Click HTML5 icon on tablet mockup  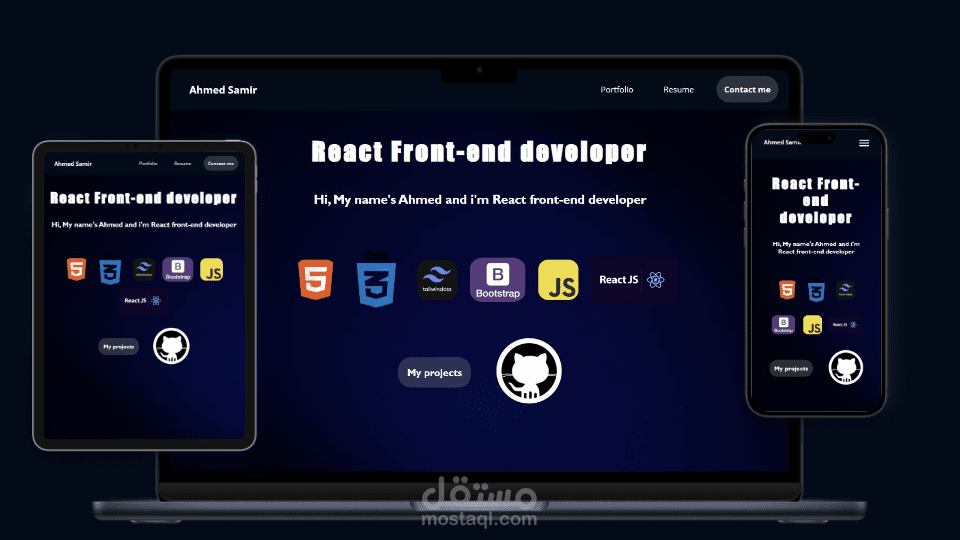pos(77,269)
